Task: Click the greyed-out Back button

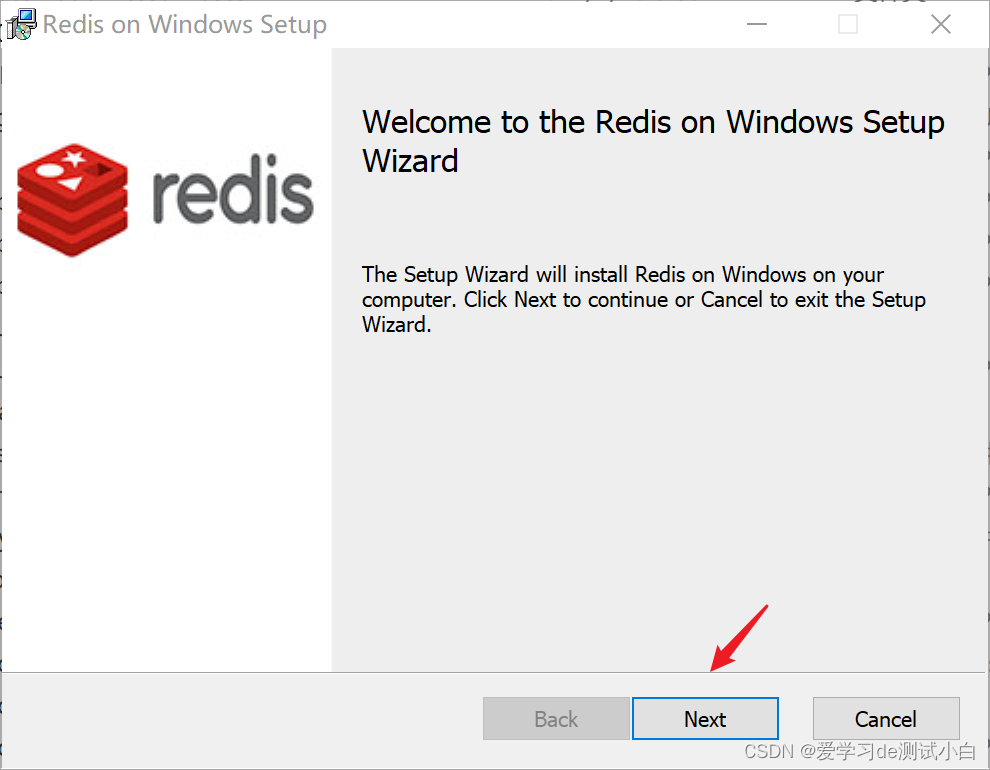Action: point(556,718)
